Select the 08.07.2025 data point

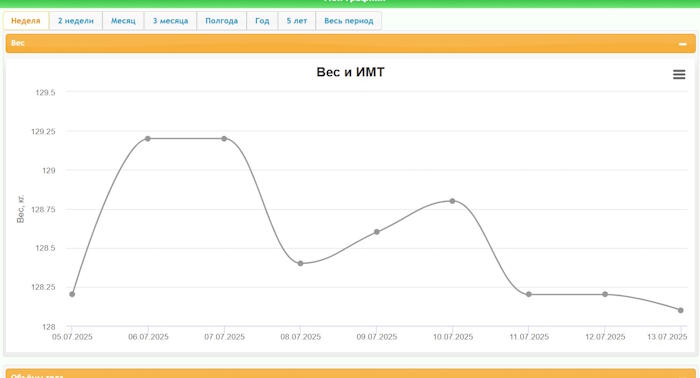click(x=300, y=263)
